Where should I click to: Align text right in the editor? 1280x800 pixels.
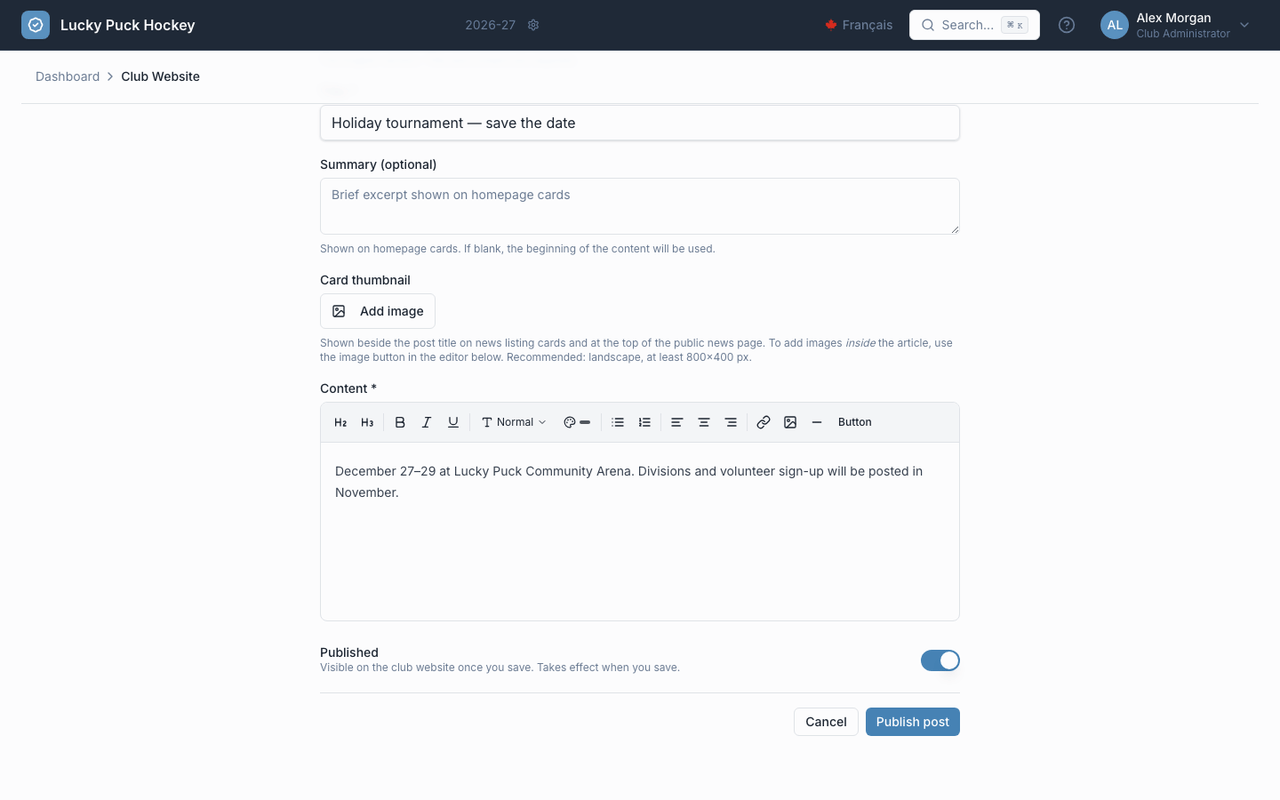coord(731,422)
